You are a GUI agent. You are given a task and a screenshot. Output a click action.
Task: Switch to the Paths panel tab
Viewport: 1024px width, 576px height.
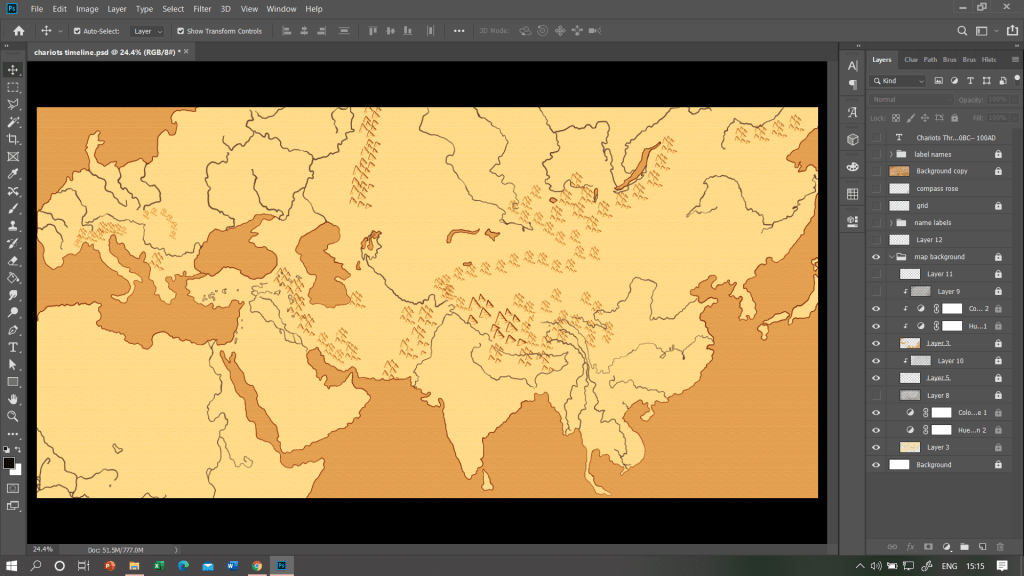[930, 59]
